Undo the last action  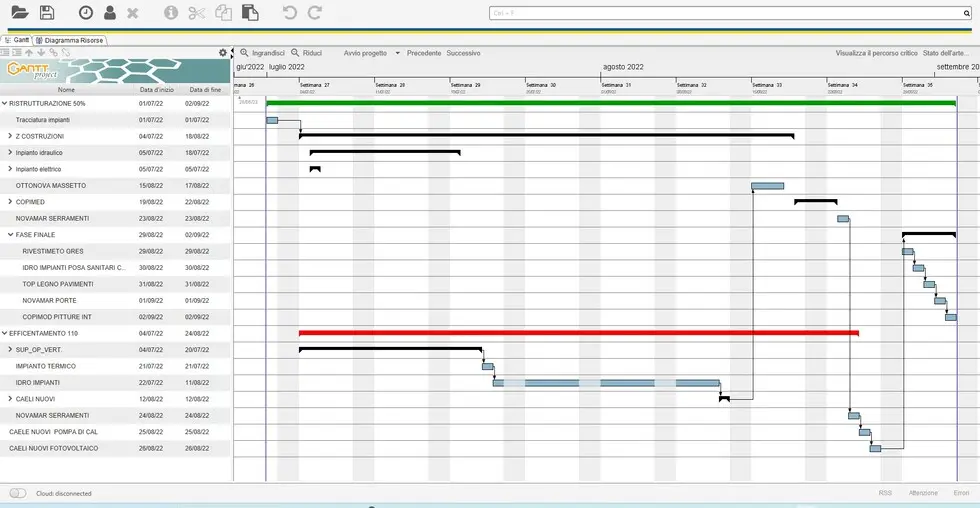(290, 13)
